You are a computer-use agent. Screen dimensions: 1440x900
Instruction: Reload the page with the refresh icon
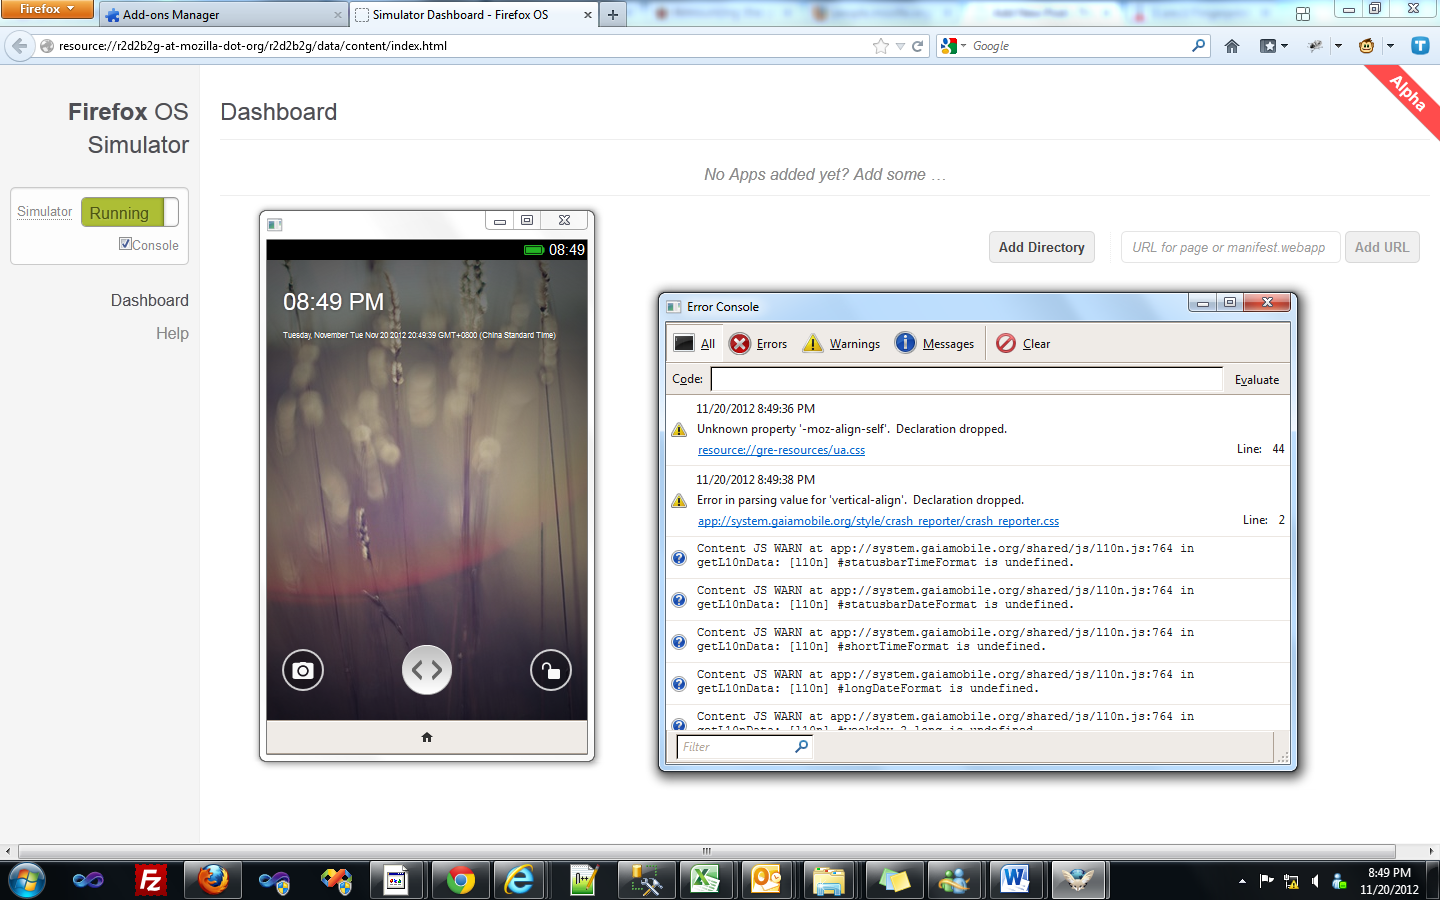coord(918,46)
